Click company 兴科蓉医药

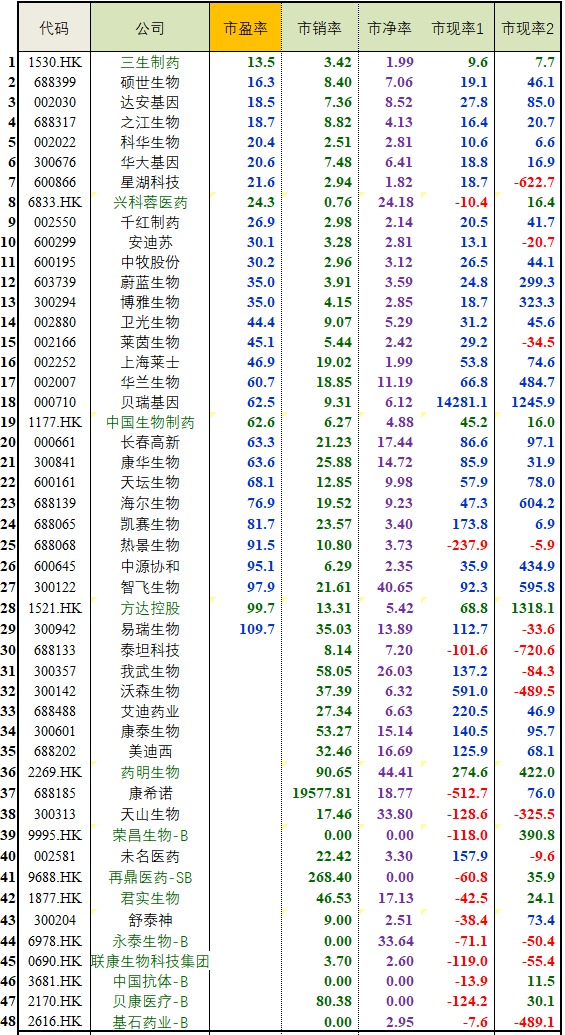click(x=150, y=202)
